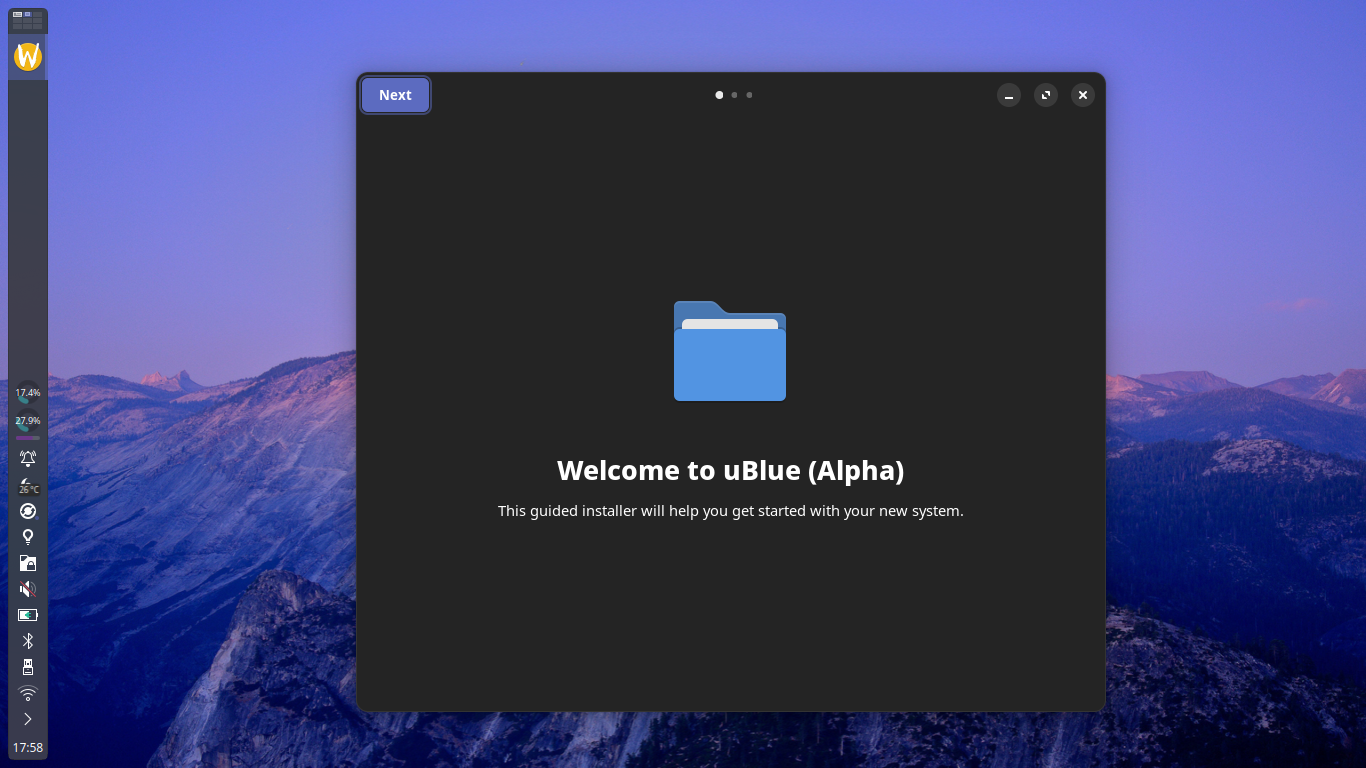The image size is (1366, 768).
Task: Click the 'This guided installer will help' description text
Action: [x=730, y=511]
